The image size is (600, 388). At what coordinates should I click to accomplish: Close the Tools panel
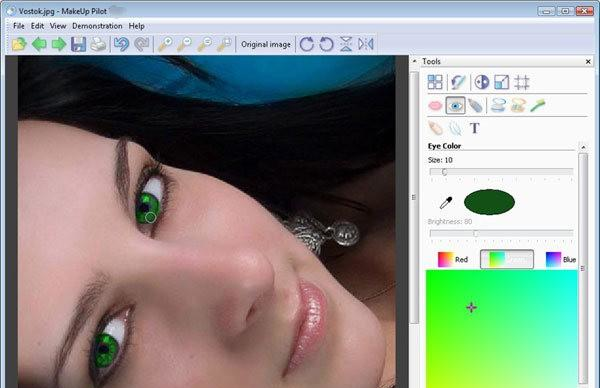tap(588, 62)
